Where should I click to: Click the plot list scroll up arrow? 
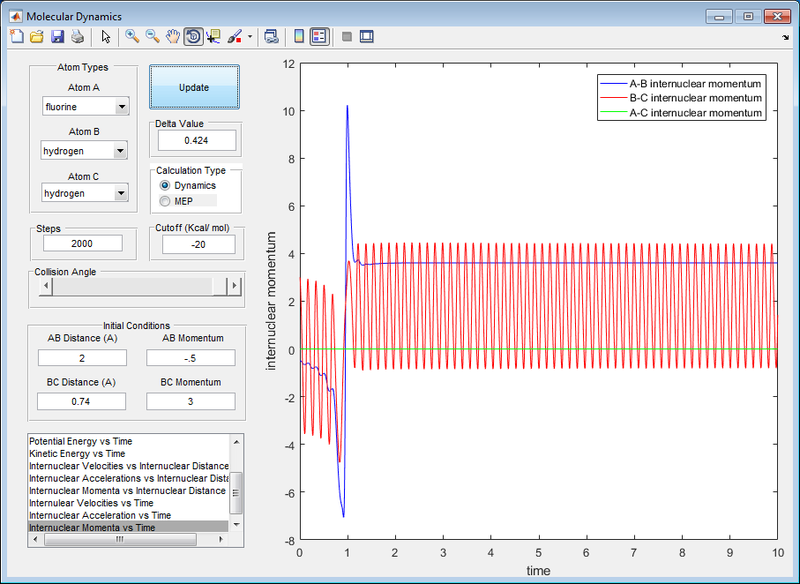(x=236, y=442)
